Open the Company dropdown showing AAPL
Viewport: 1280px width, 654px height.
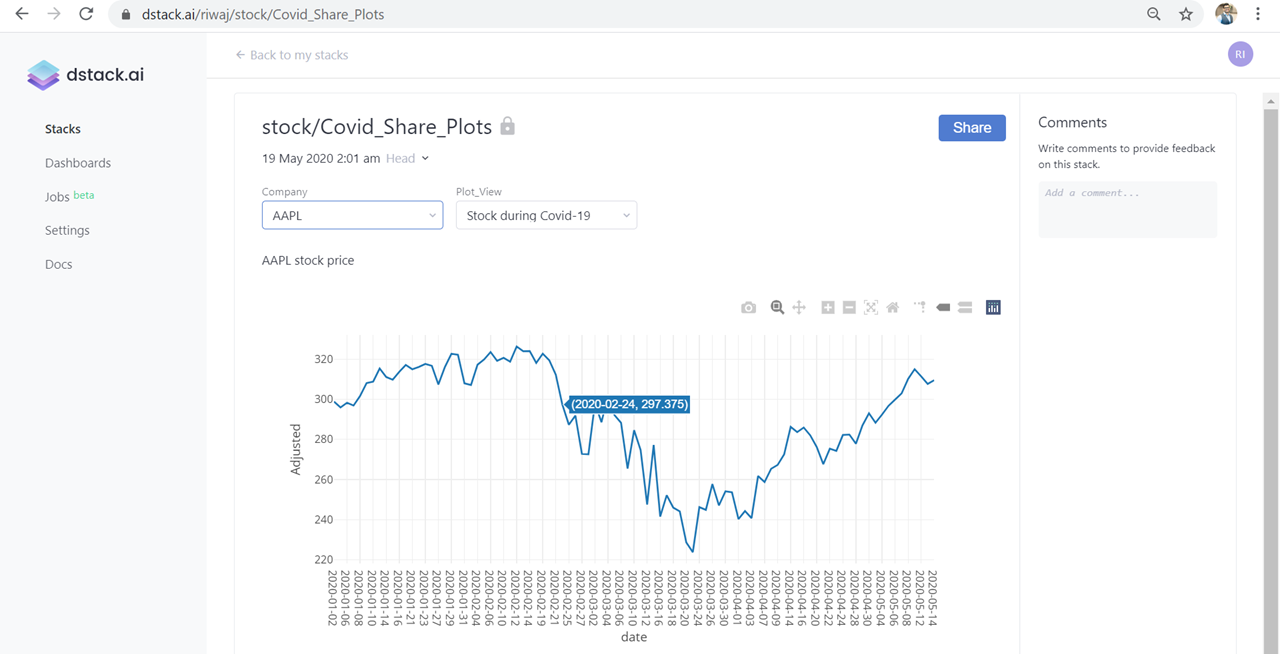click(x=352, y=215)
